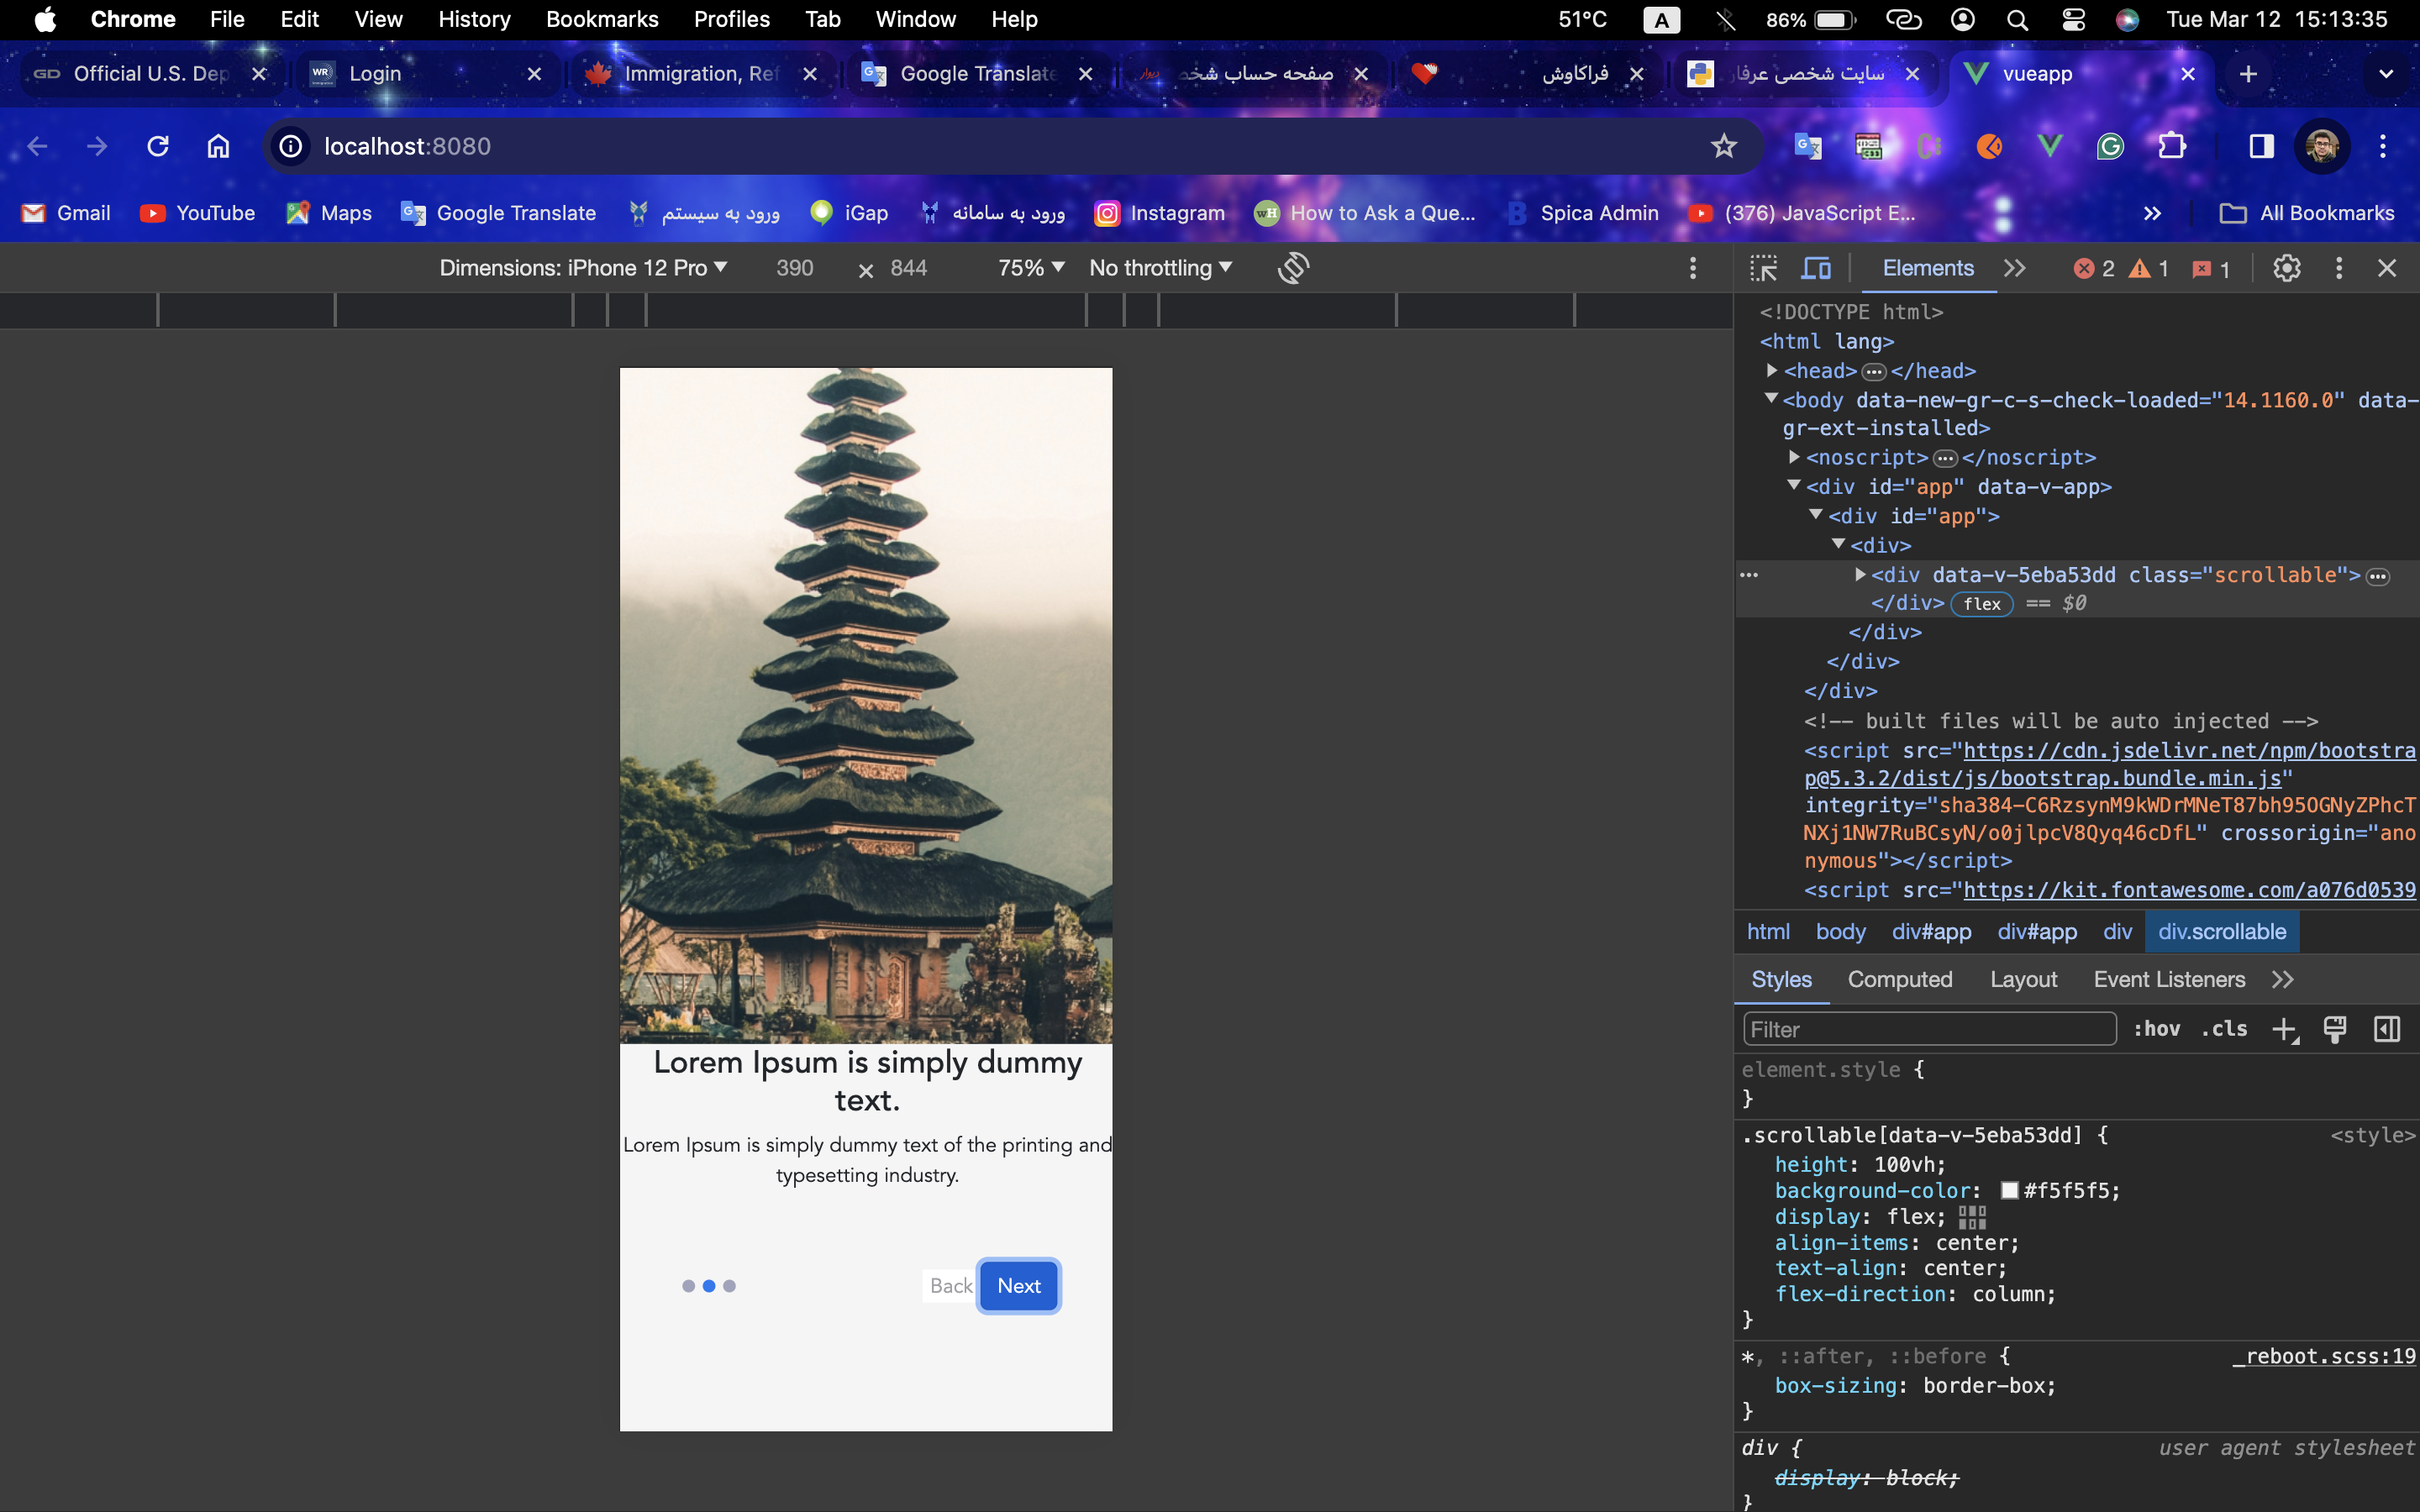Switch to the Event Listeners tab
This screenshot has width=2420, height=1512.
pos(2169,979)
